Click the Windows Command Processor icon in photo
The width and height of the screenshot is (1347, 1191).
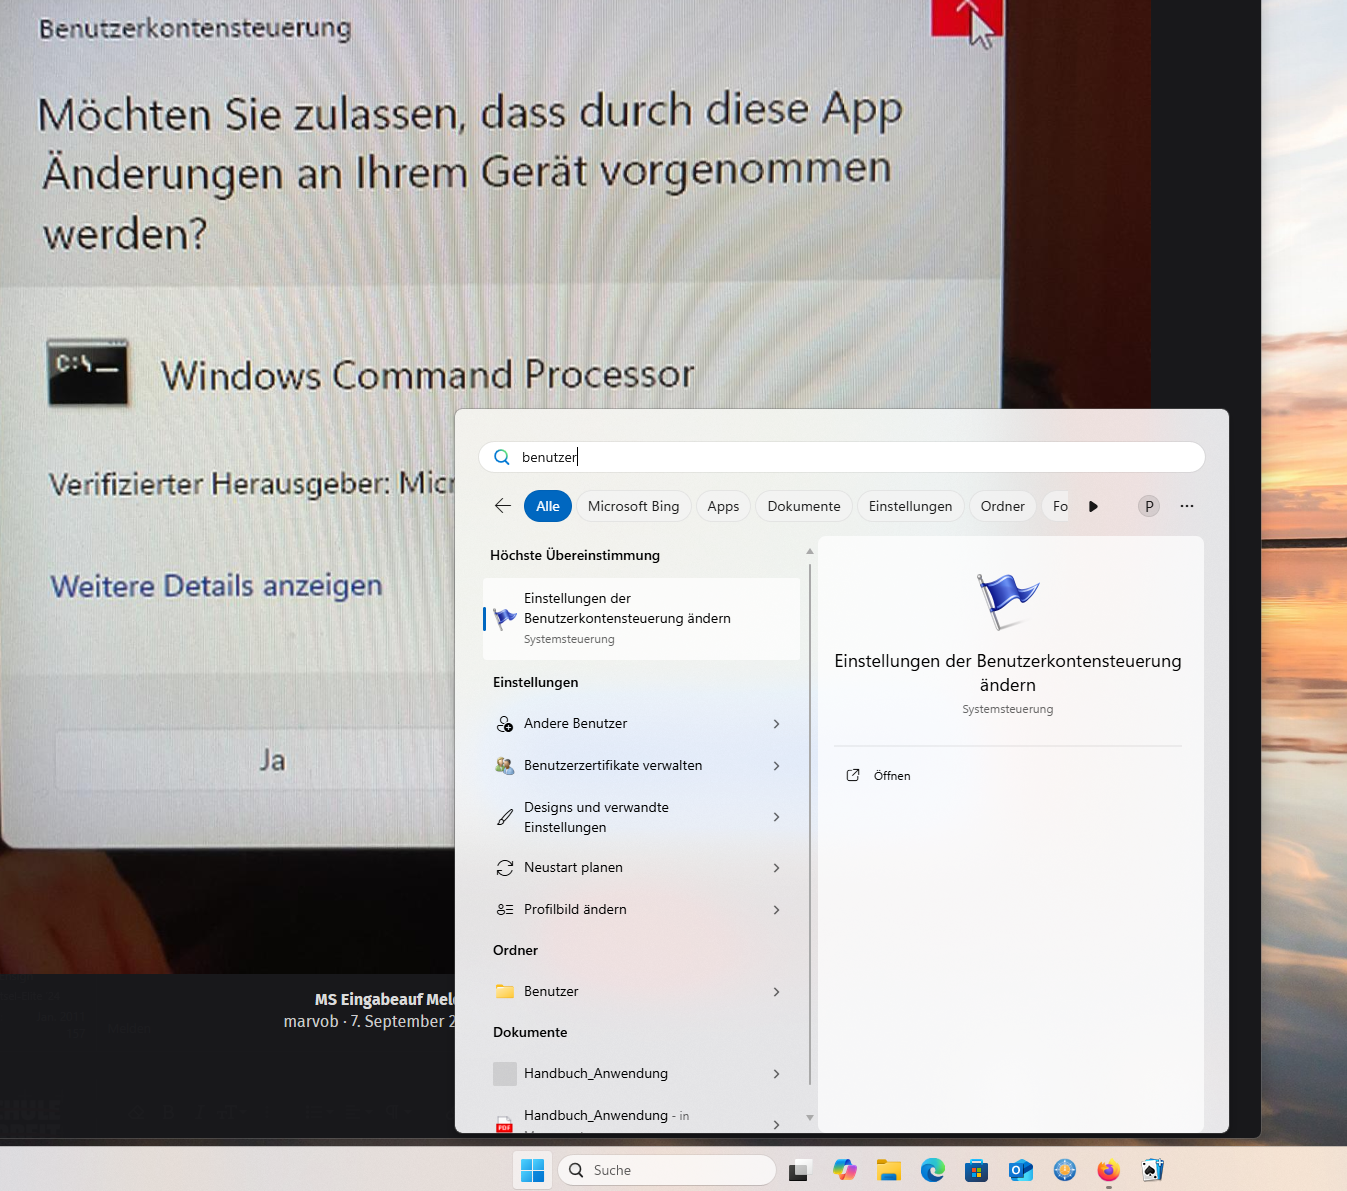pyautogui.click(x=88, y=372)
